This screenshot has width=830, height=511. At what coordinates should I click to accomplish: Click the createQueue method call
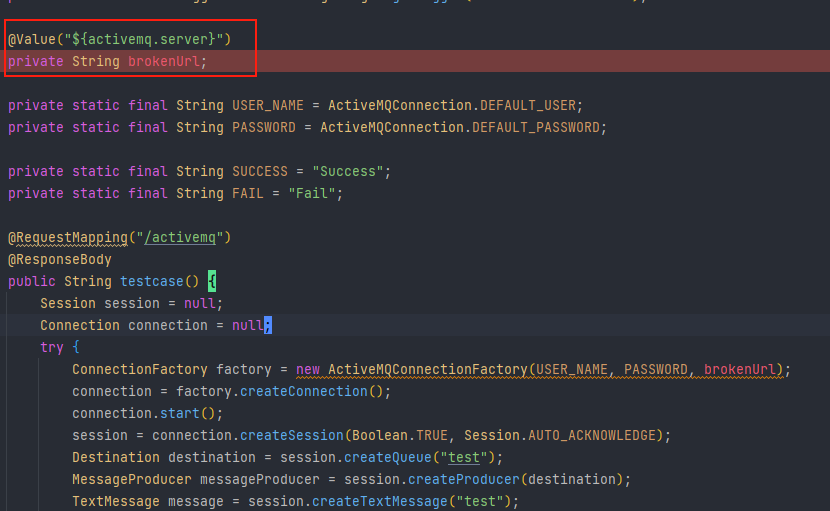pos(387,458)
